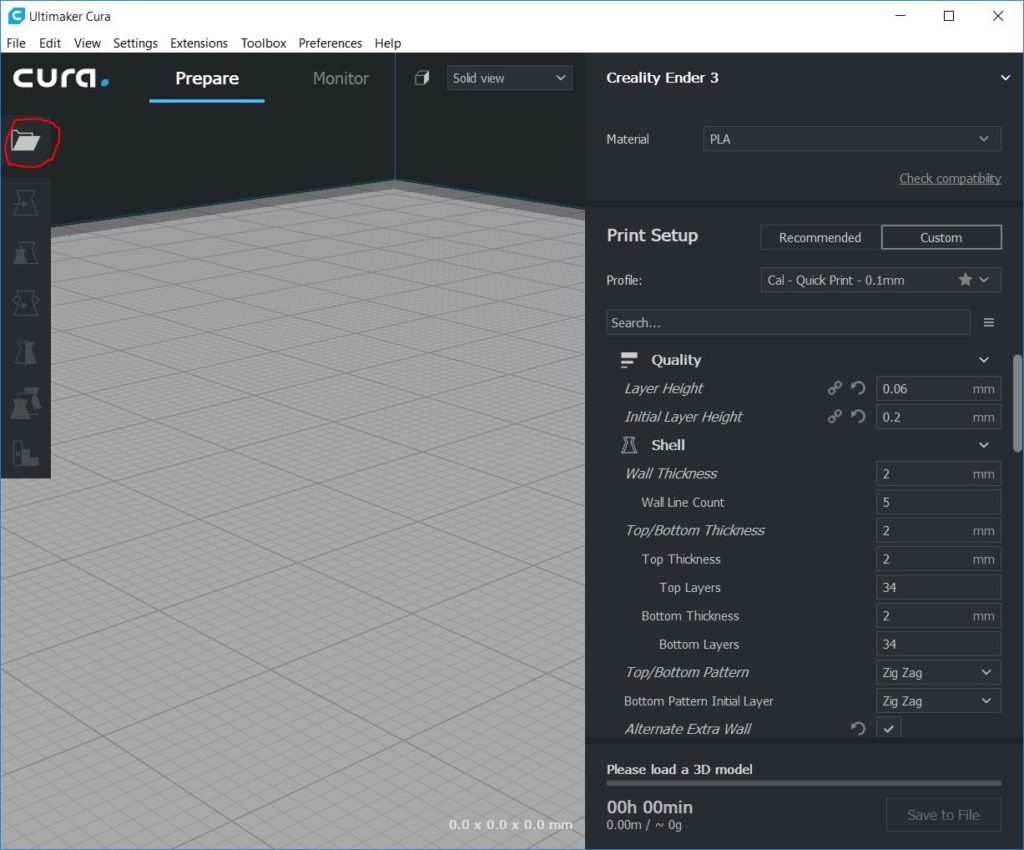The width and height of the screenshot is (1024, 850).
Task: Switch Print Setup to Recommended mode
Action: pos(820,238)
